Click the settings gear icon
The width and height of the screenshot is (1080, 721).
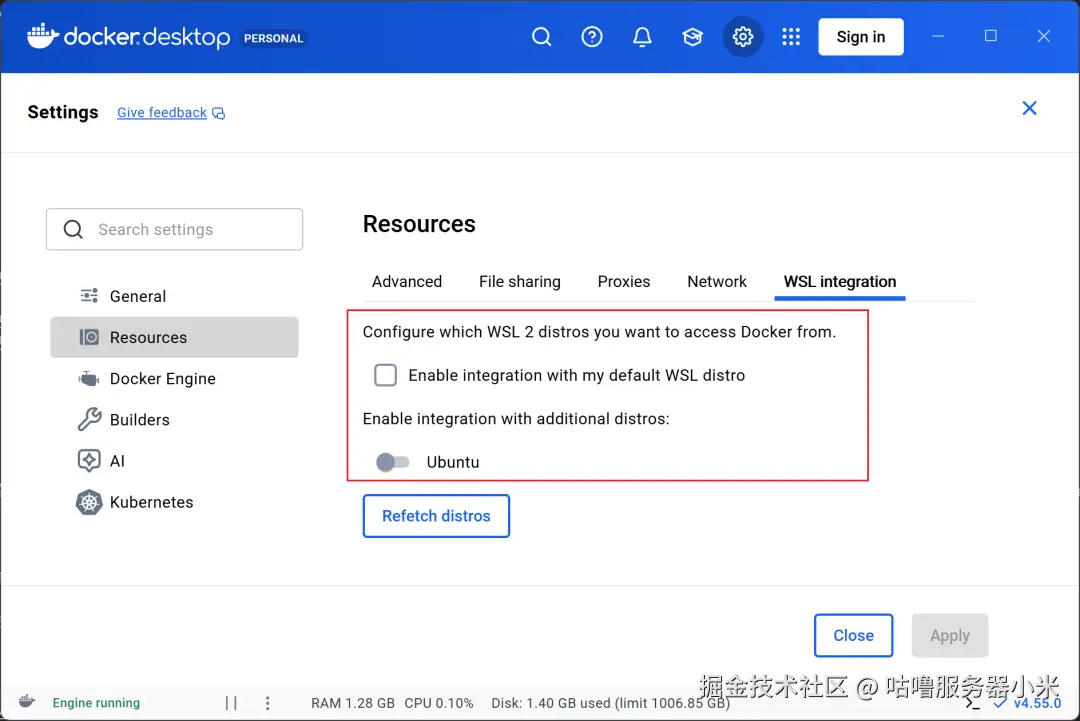[x=742, y=37]
